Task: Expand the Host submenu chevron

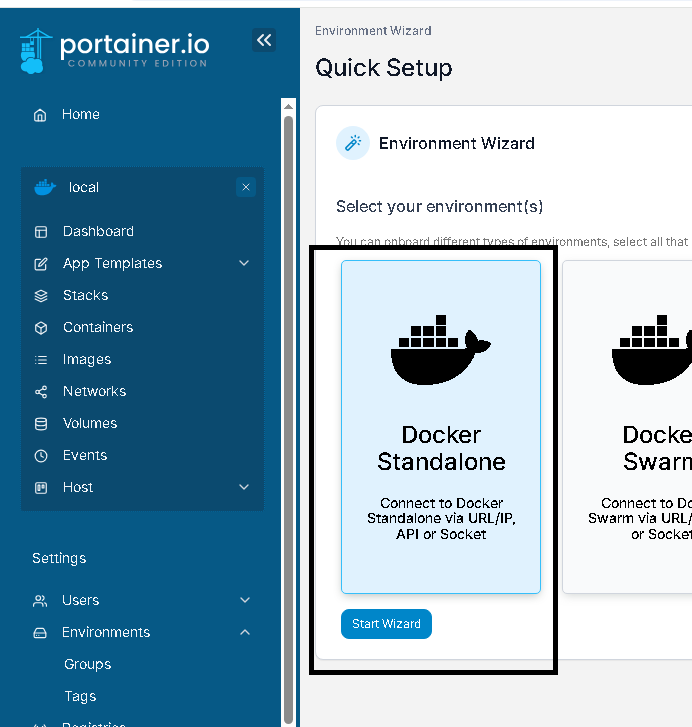Action: [x=244, y=487]
